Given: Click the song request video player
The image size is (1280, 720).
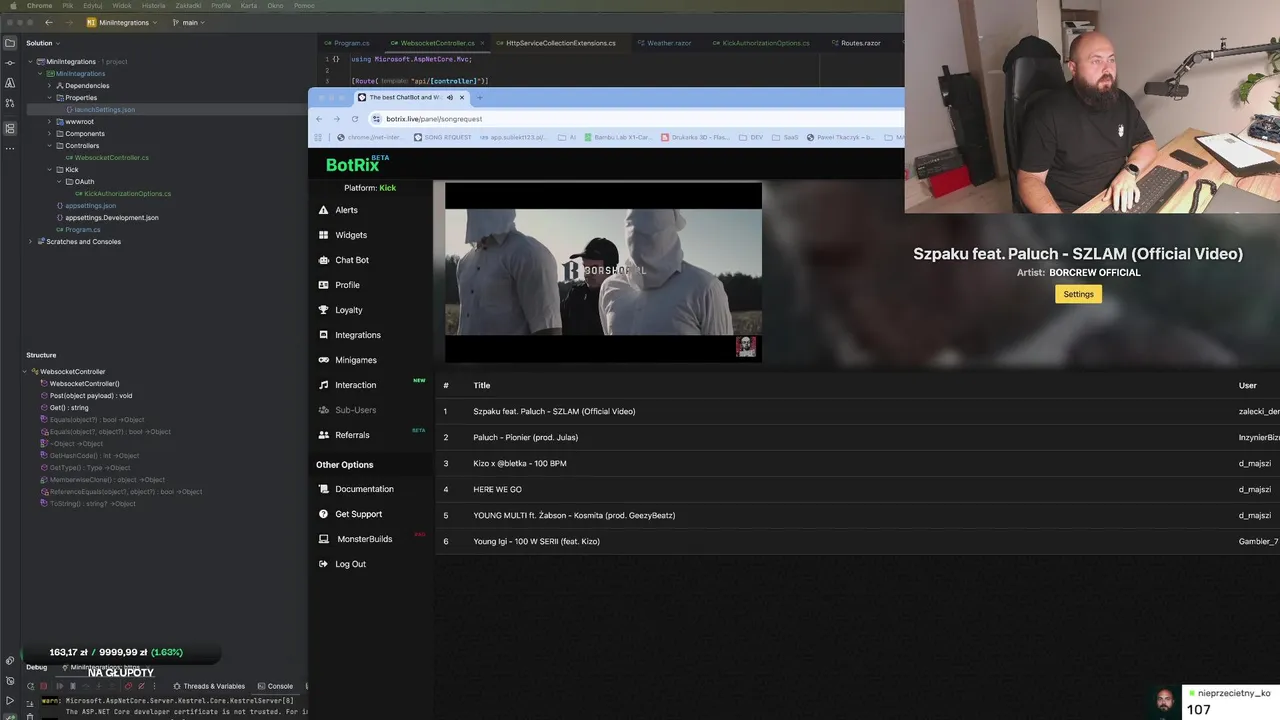Looking at the screenshot, I should coord(603,272).
